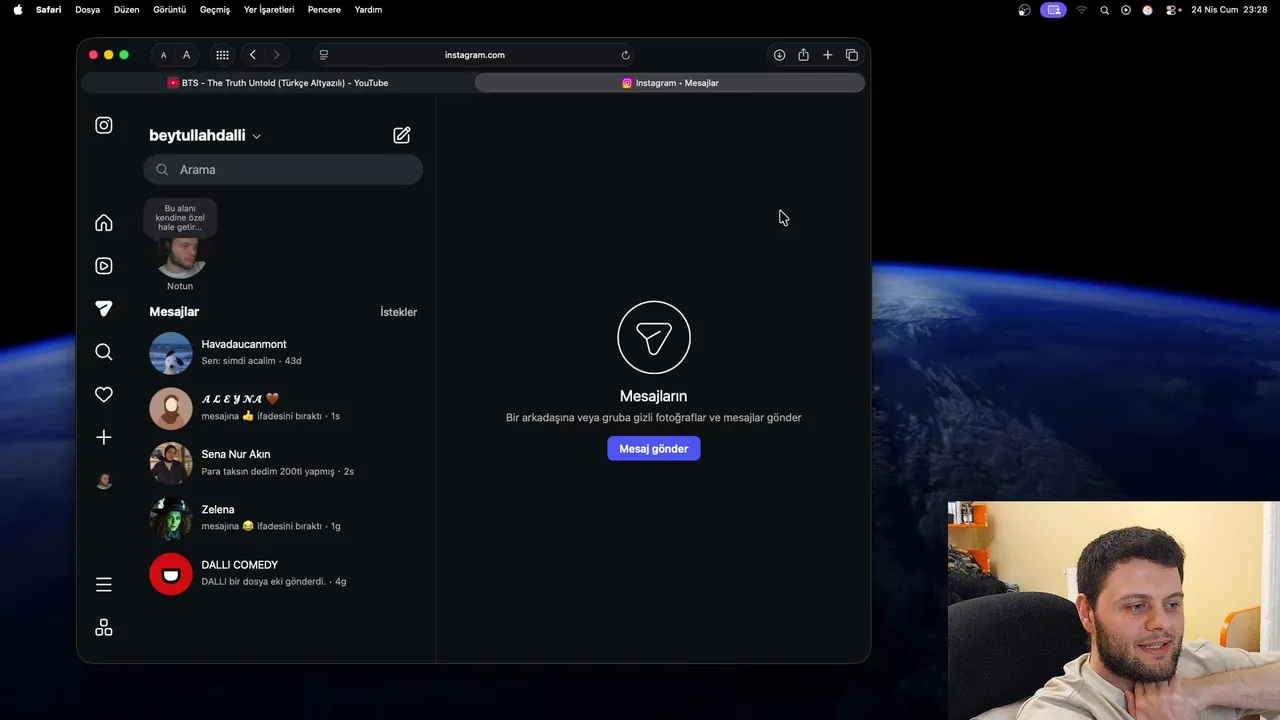The width and height of the screenshot is (1280, 720).
Task: Decrease text size small A button
Action: tap(164, 55)
